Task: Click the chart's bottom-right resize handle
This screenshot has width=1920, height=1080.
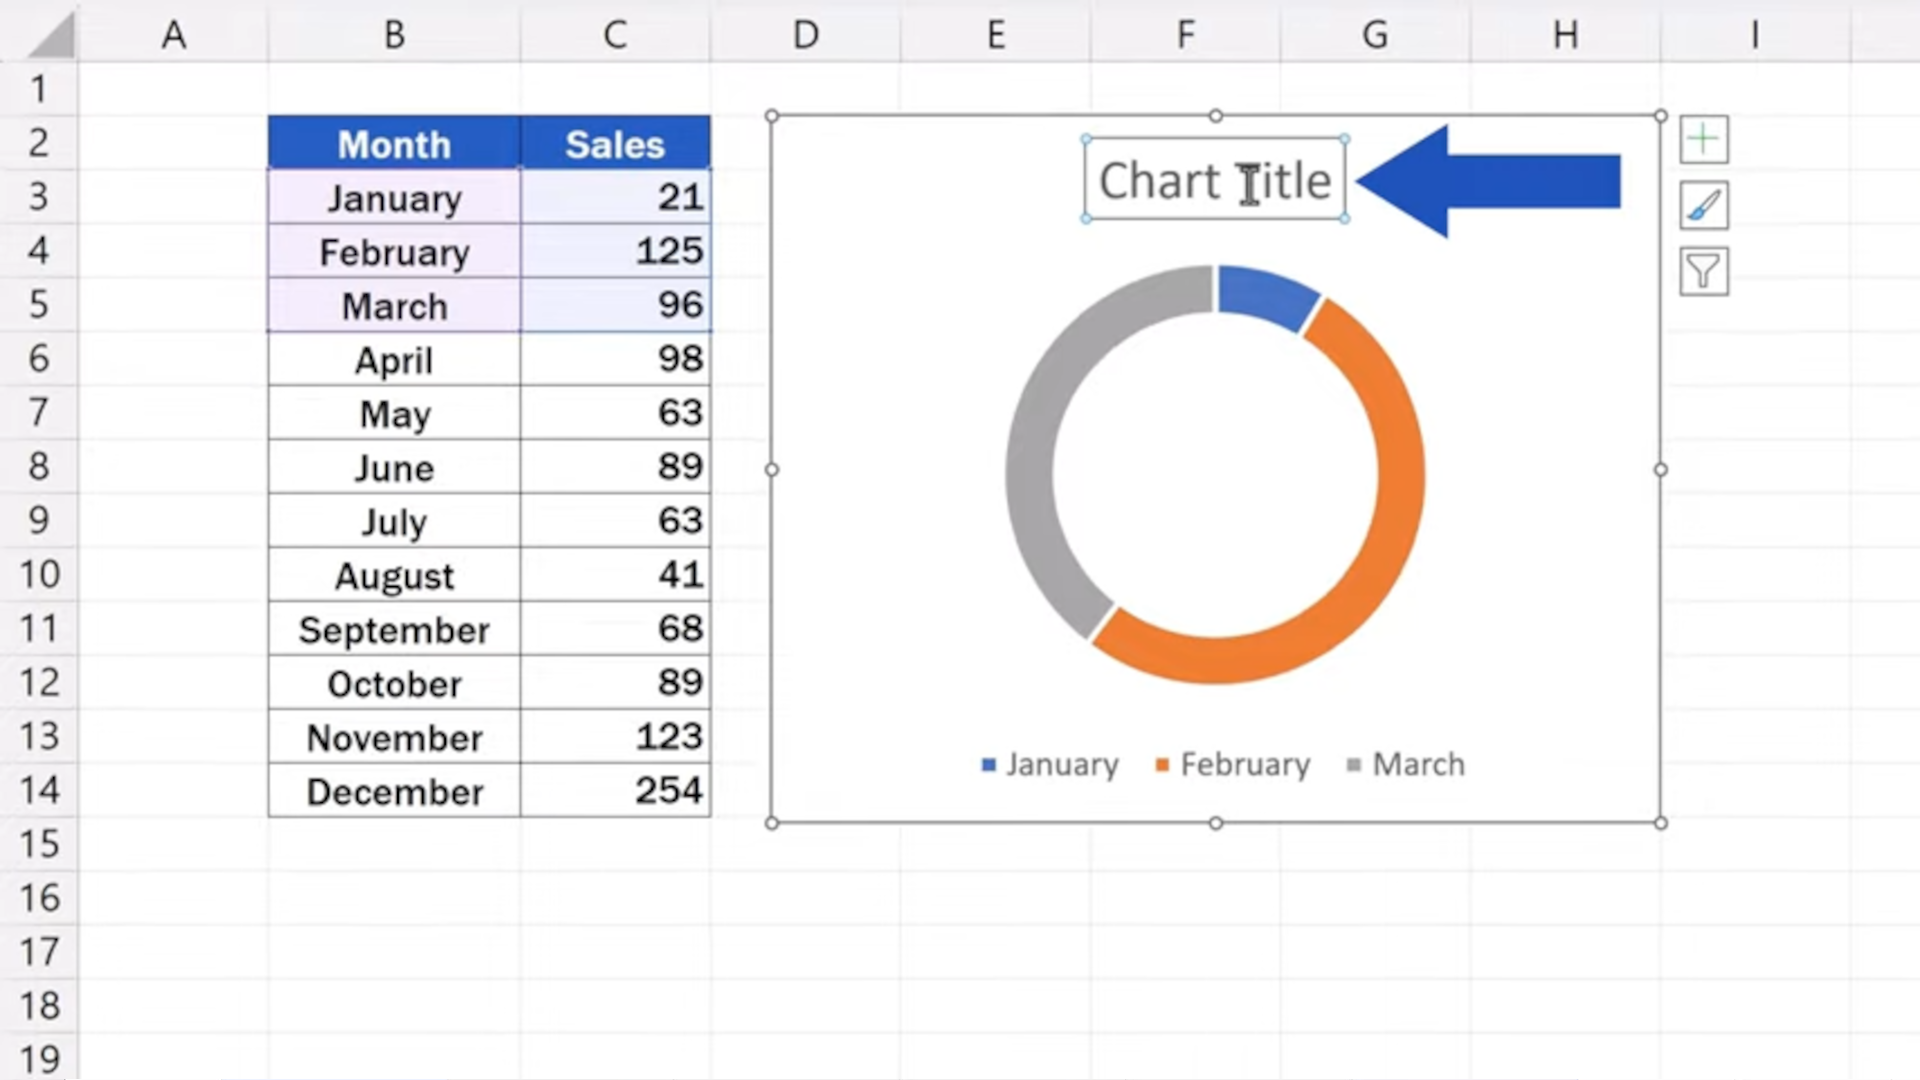Action: 1661,823
